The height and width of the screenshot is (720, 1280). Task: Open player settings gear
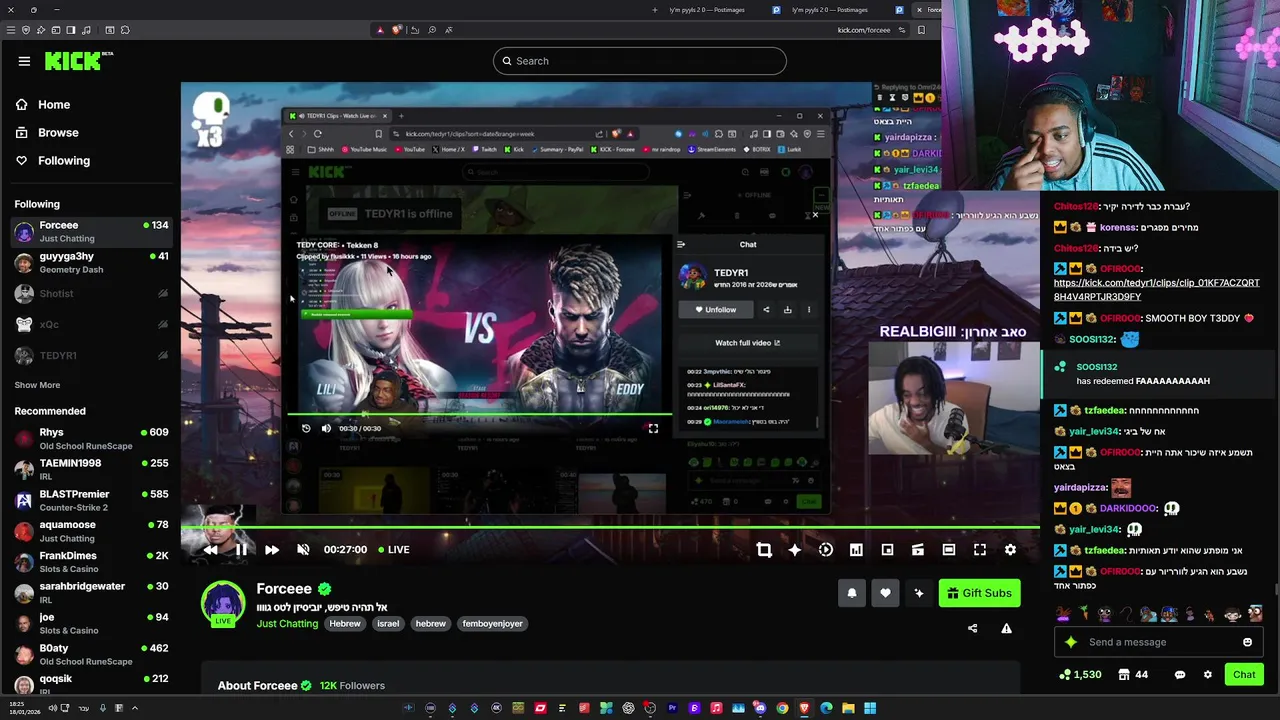click(x=1010, y=549)
